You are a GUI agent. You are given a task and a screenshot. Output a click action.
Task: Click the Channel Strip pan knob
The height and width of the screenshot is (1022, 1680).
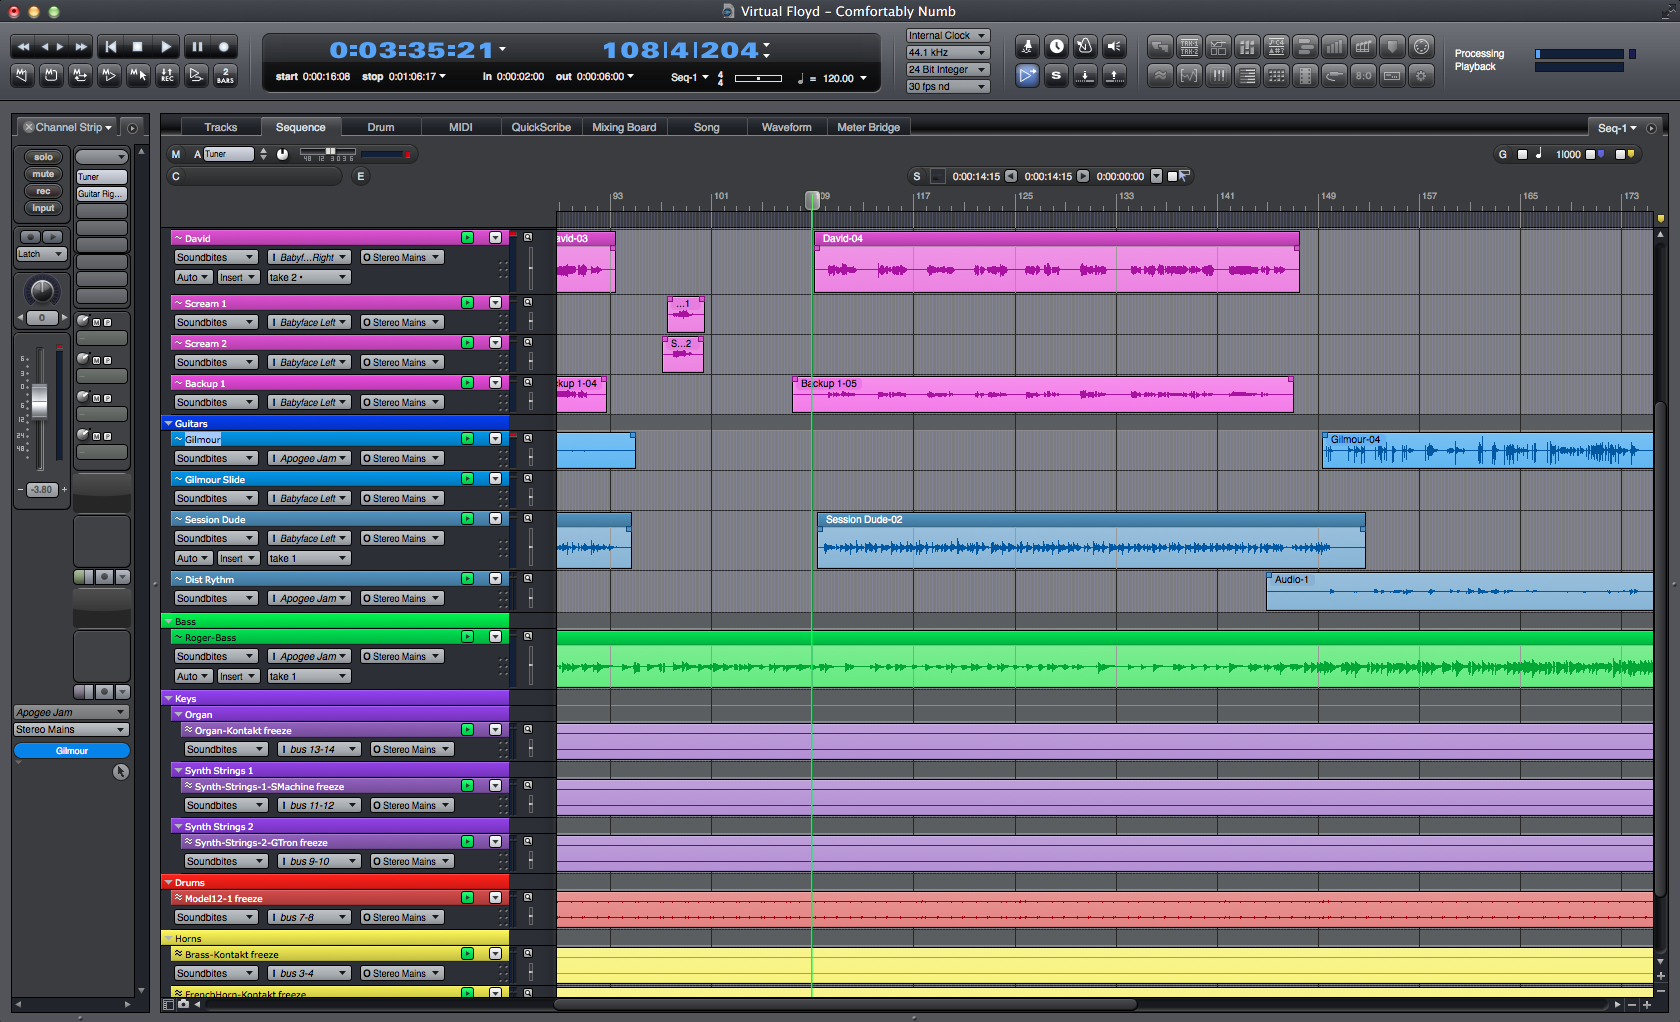[42, 291]
